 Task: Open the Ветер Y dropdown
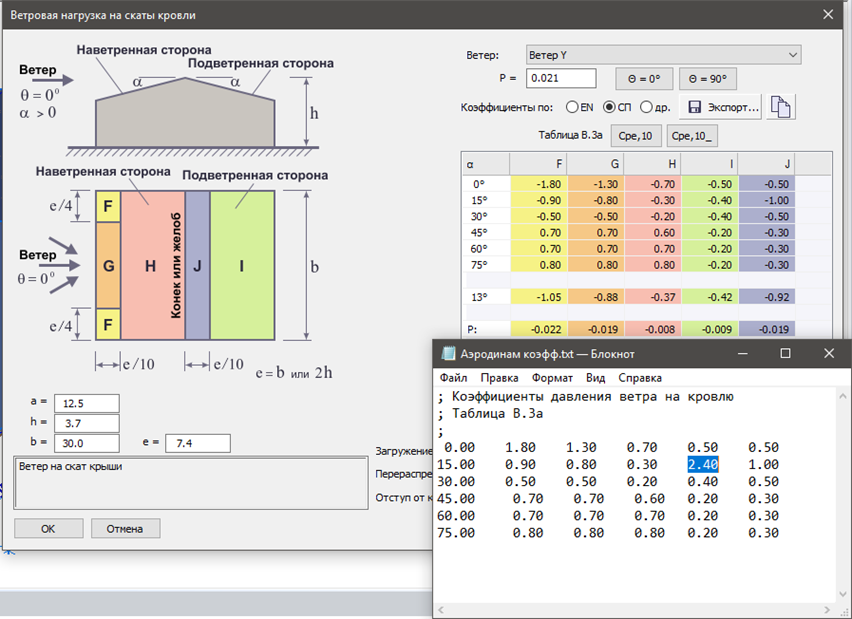[663, 55]
